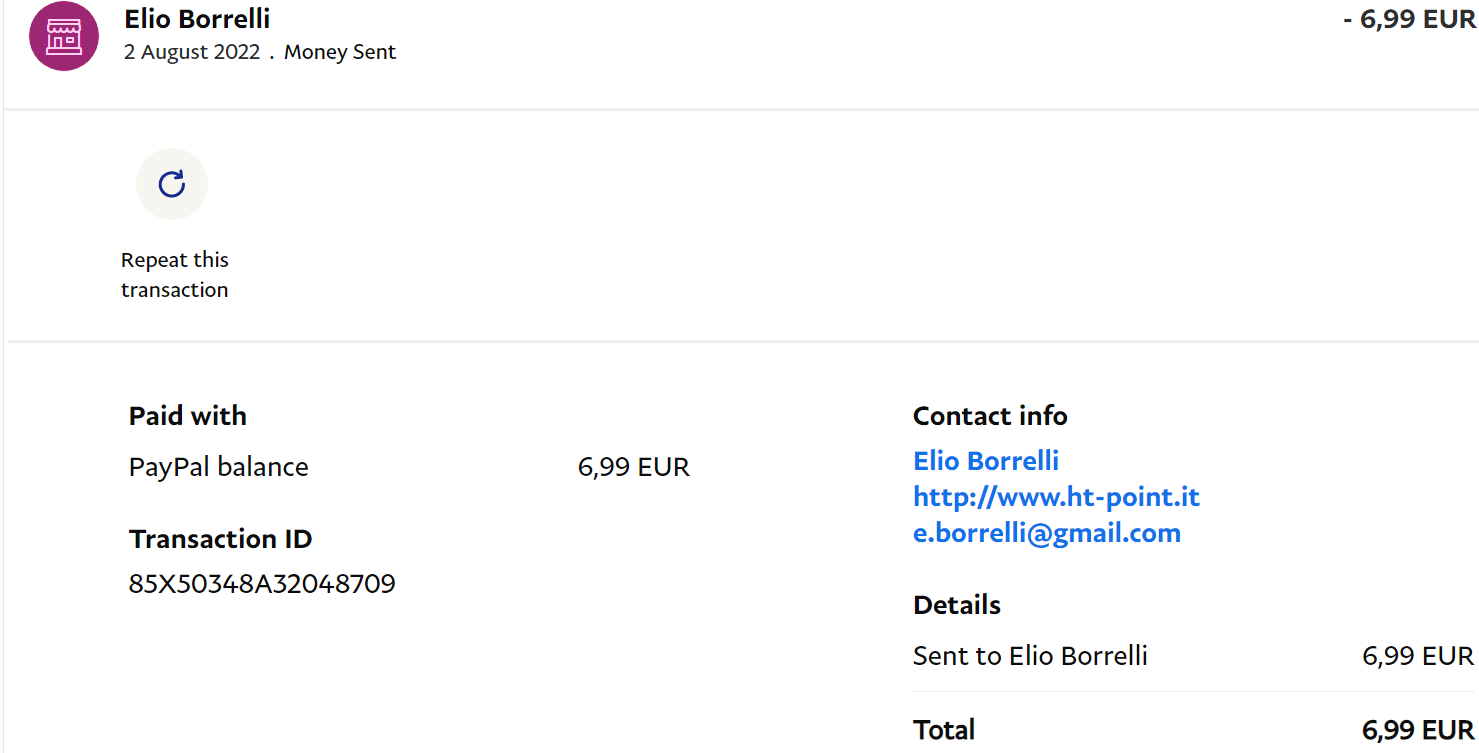Viewport: 1479px width, 753px height.
Task: Click the 'Paid with' heading
Action: tap(187, 416)
